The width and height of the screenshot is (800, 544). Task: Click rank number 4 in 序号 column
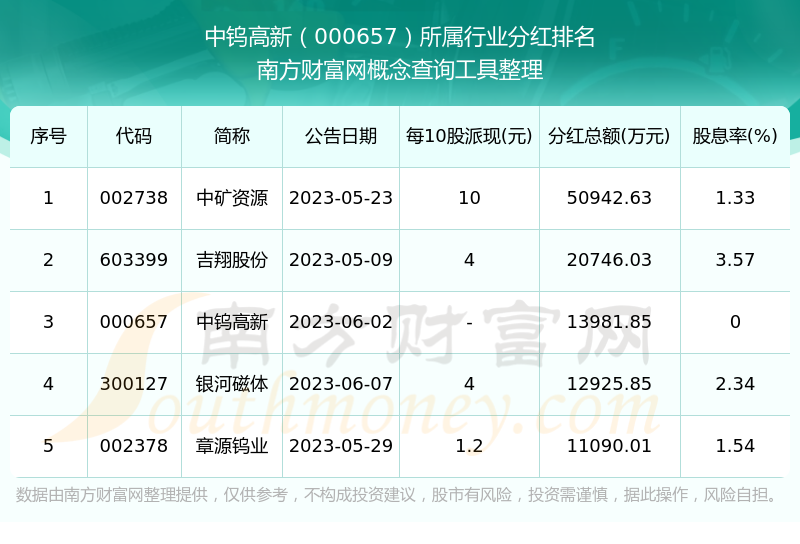(48, 384)
